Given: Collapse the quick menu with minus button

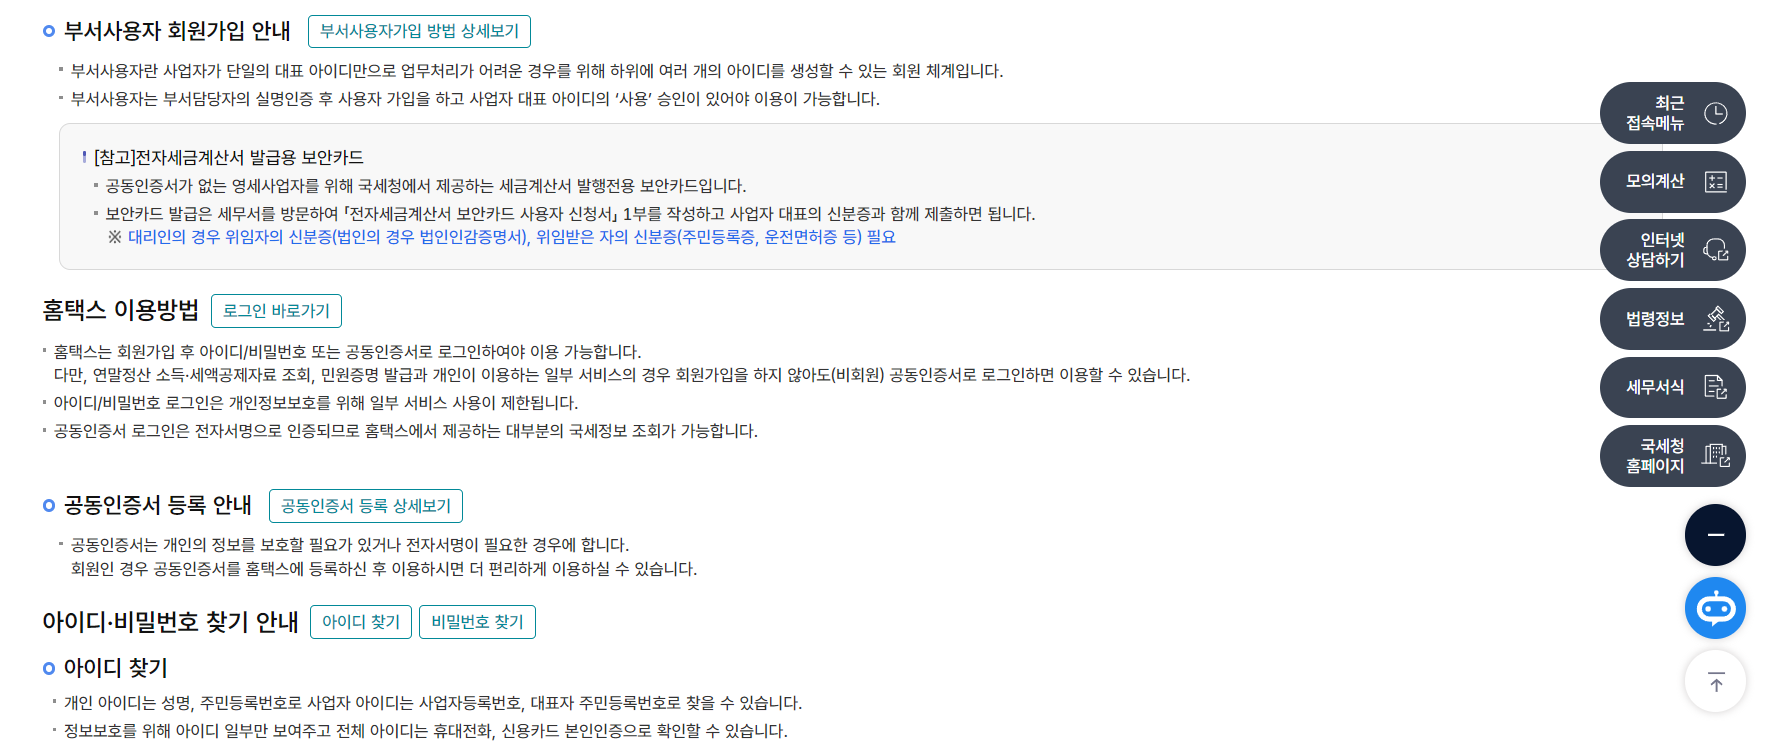Looking at the screenshot, I should (1715, 535).
